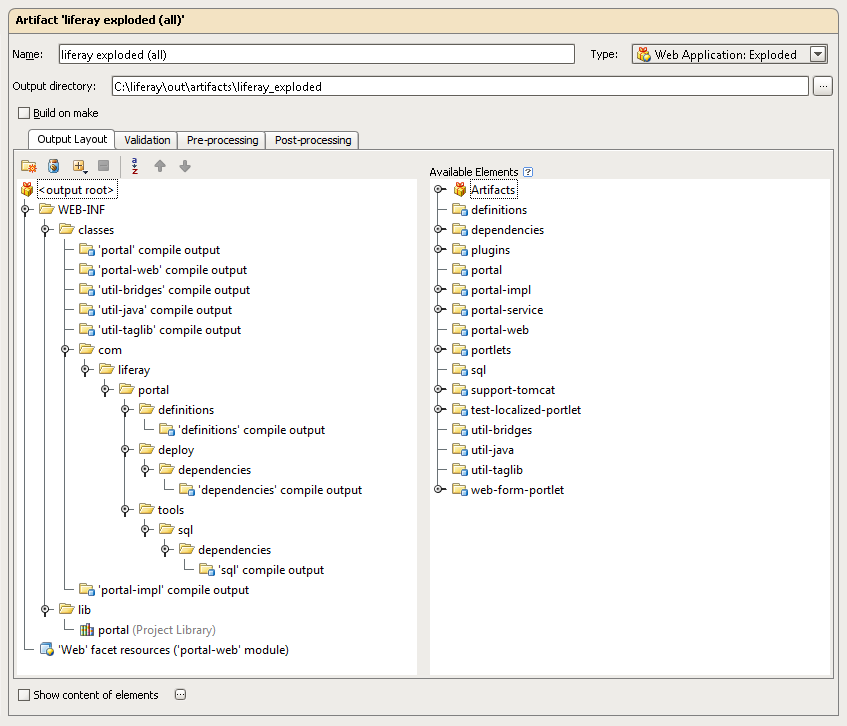Image resolution: width=847 pixels, height=726 pixels.
Task: Enable the Build on make checkbox
Action: click(24, 113)
